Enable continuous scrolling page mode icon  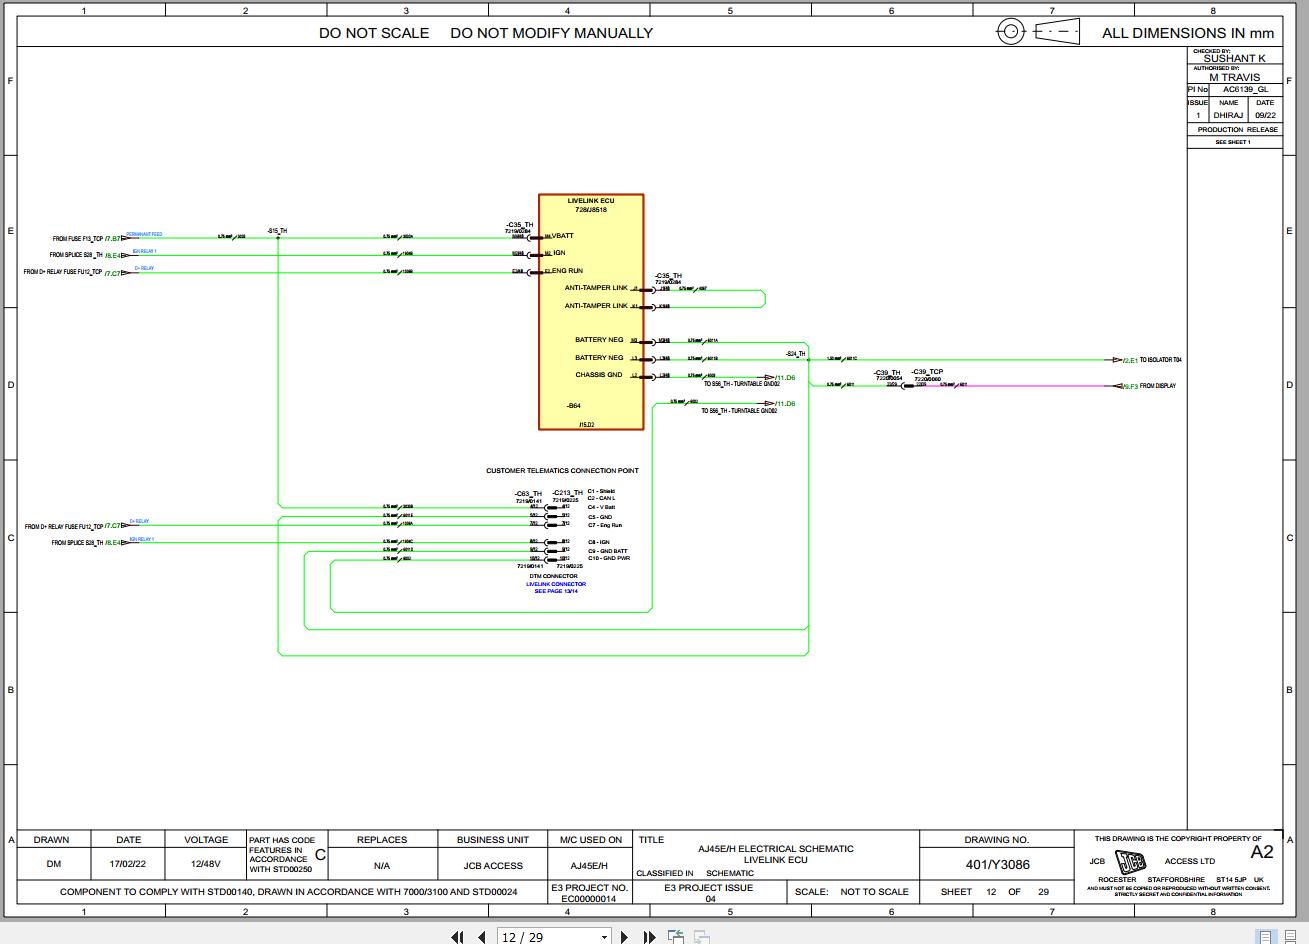1292,937
